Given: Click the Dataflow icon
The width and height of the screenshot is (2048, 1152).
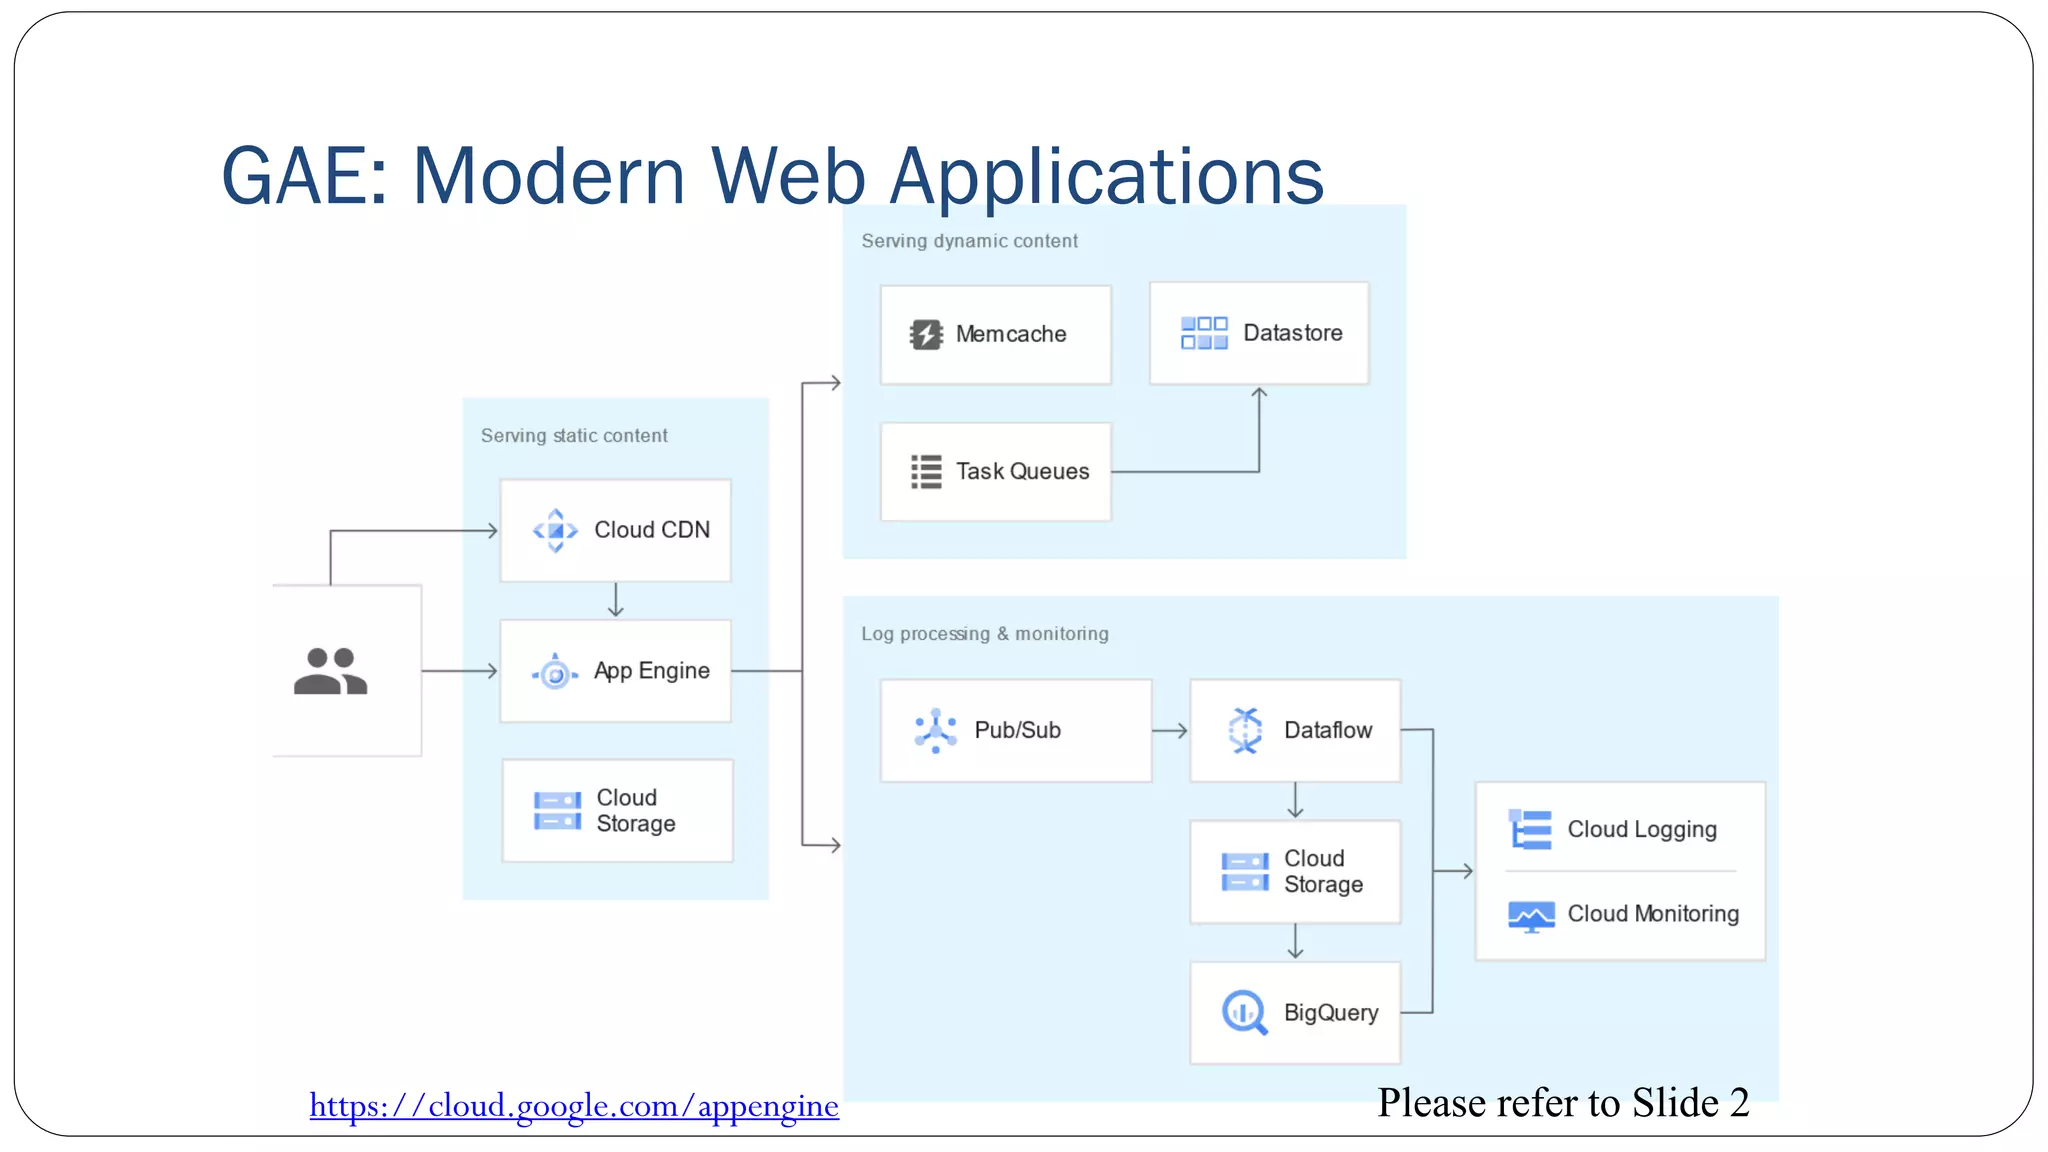Looking at the screenshot, I should (1245, 731).
